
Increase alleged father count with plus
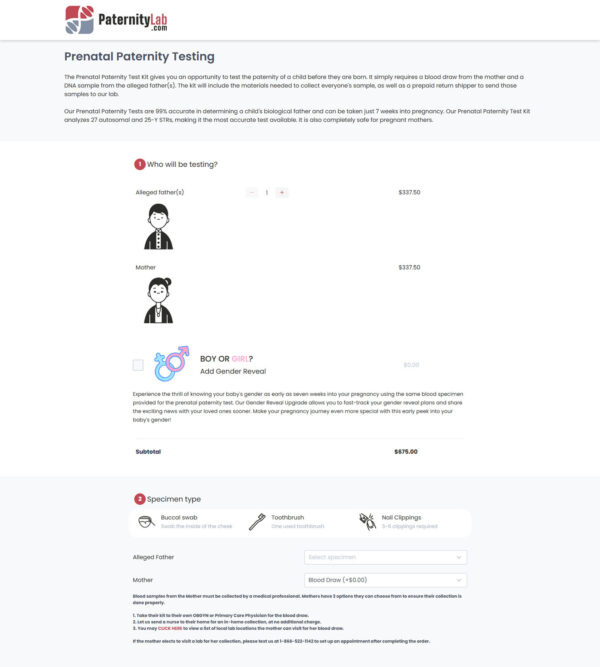point(282,192)
